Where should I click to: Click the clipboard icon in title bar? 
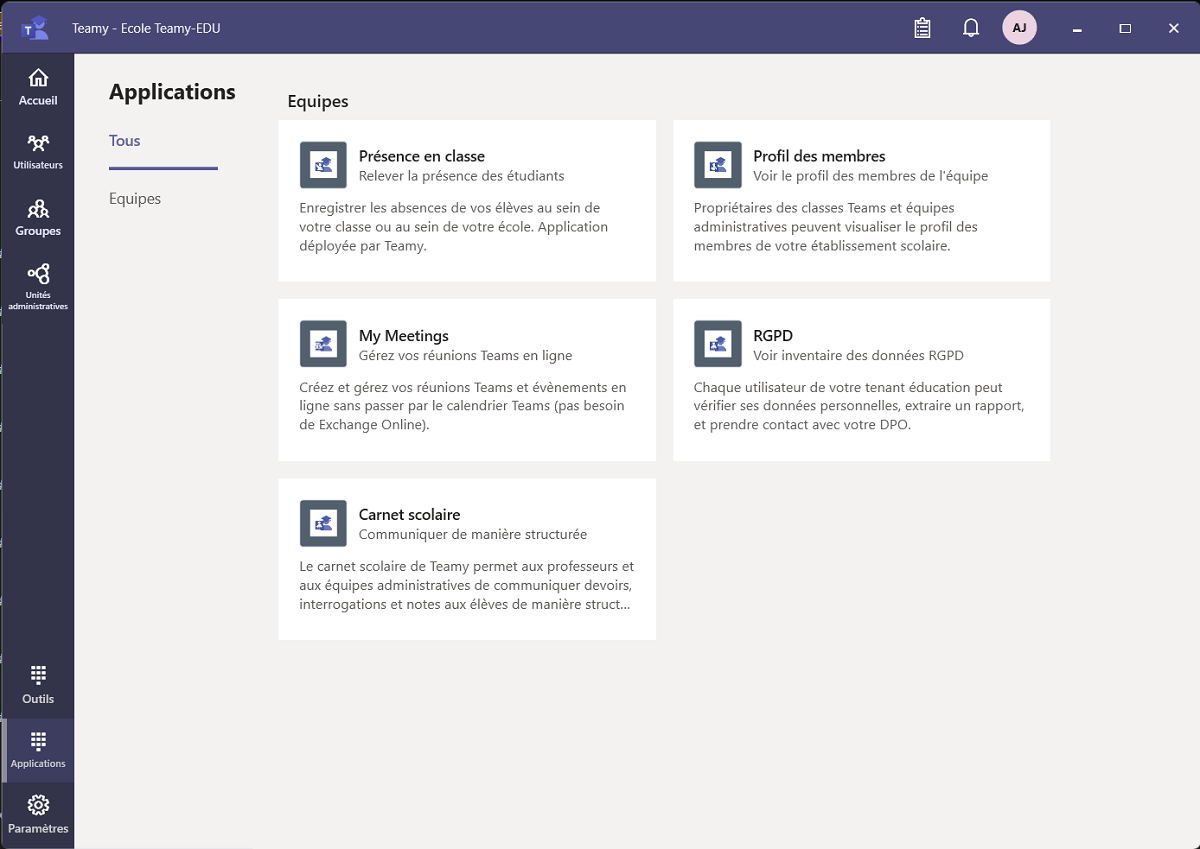[922, 28]
